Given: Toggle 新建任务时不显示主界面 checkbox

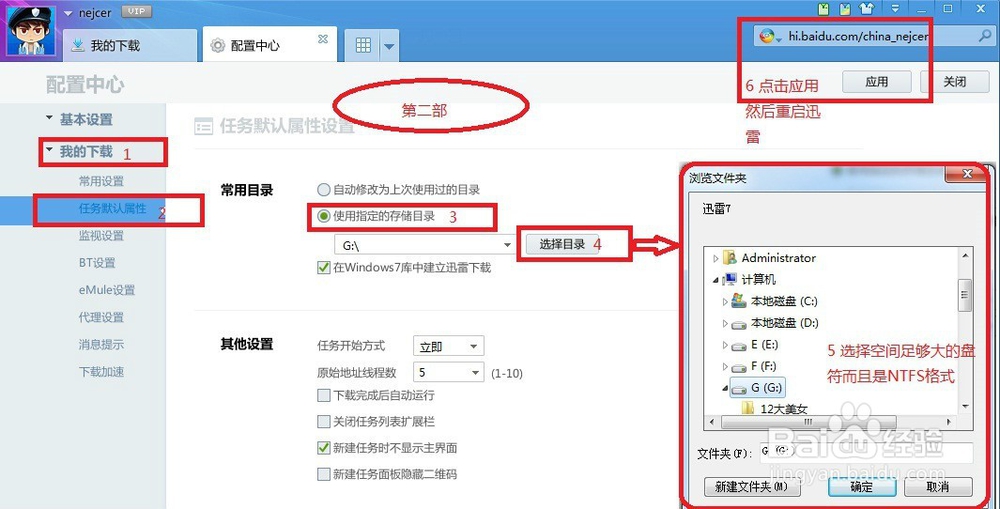Looking at the screenshot, I should (x=323, y=448).
